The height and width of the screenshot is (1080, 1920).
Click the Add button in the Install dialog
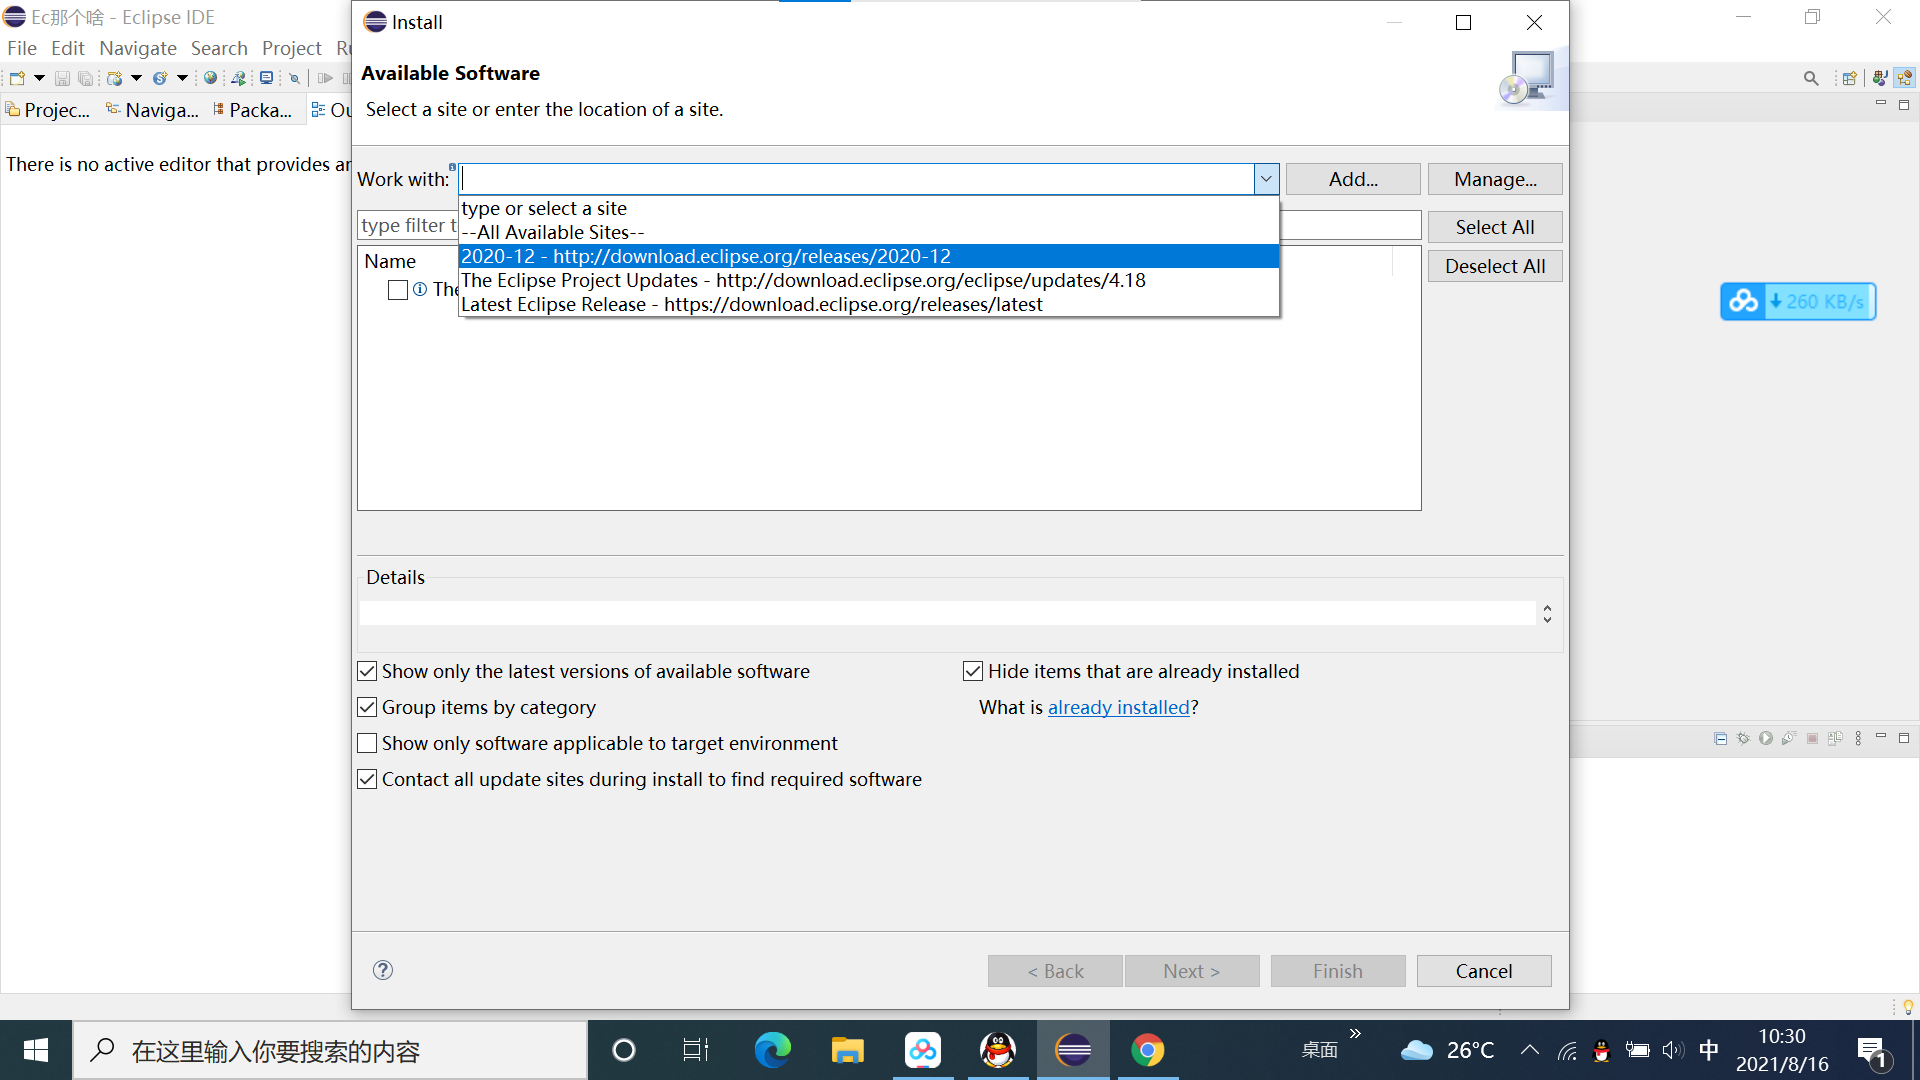tap(1352, 179)
